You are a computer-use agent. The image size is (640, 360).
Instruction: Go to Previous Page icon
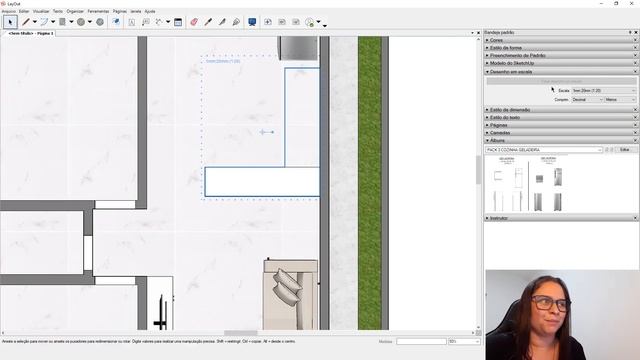(x=282, y=22)
